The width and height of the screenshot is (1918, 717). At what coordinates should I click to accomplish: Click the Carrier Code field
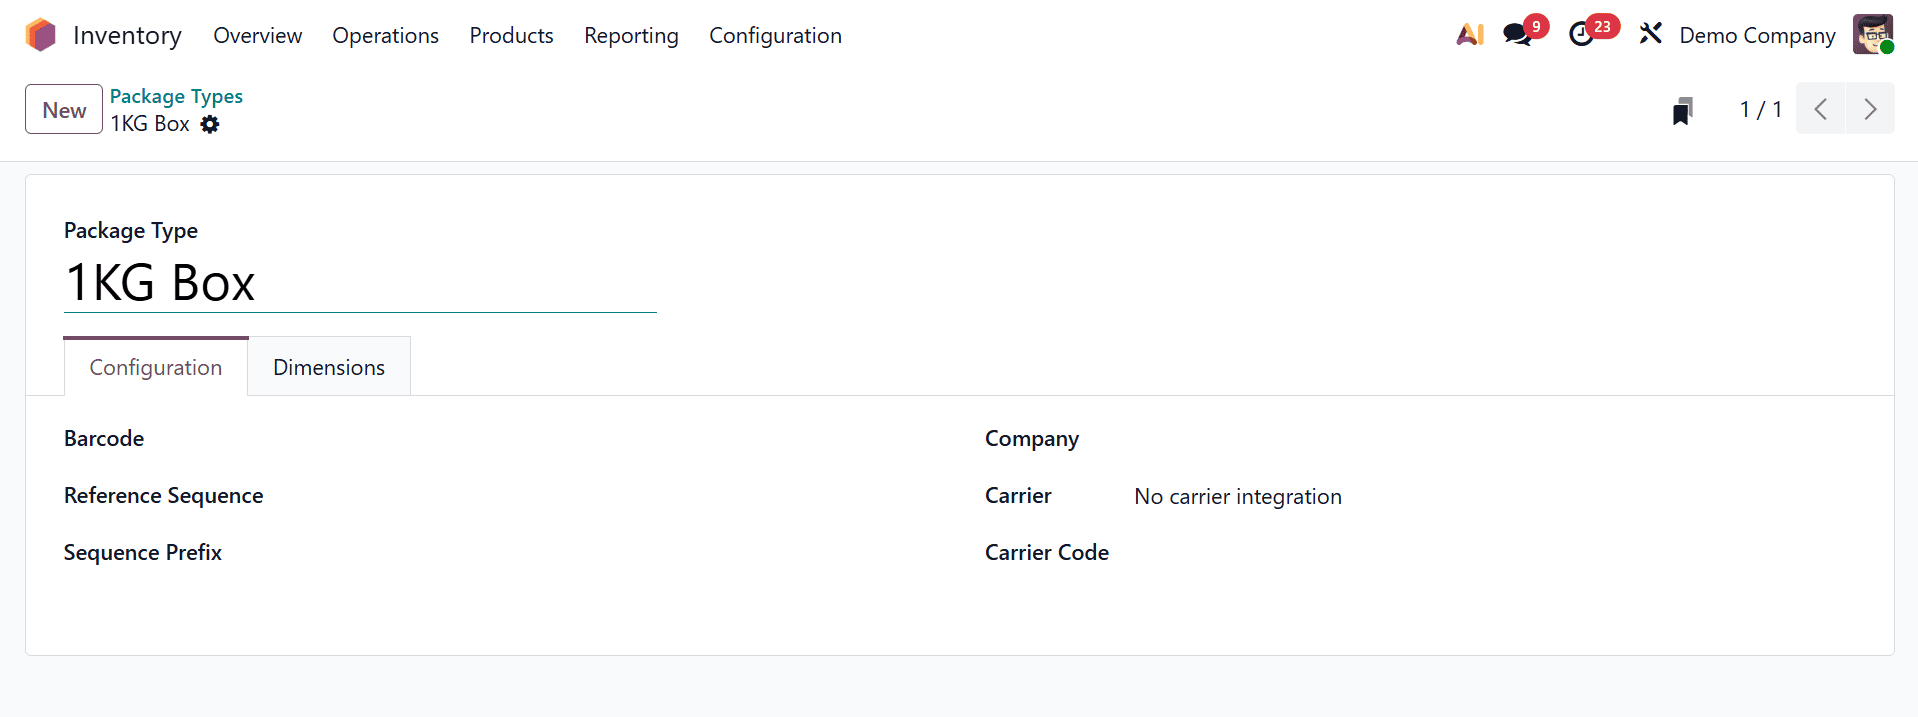(x=1494, y=552)
